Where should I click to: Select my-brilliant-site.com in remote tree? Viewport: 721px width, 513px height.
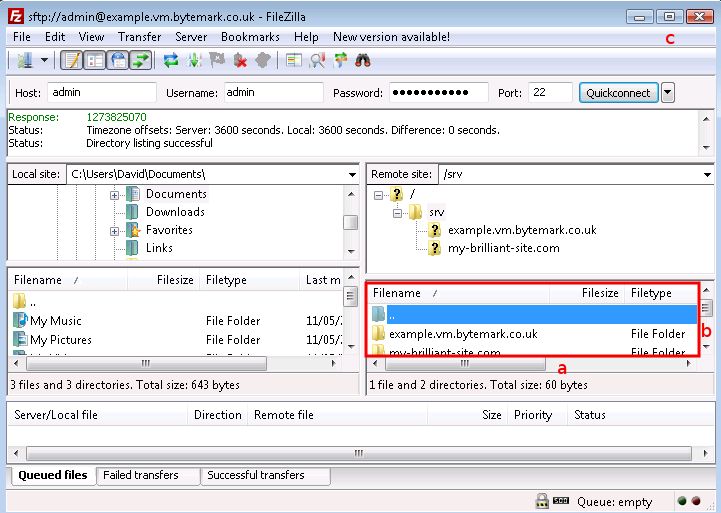click(x=504, y=248)
